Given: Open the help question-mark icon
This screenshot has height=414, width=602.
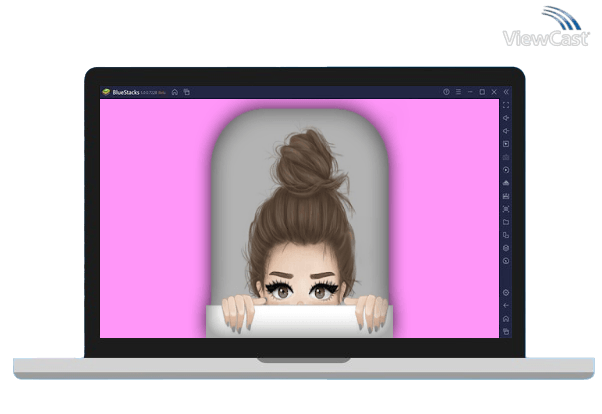Looking at the screenshot, I should tap(446, 92).
